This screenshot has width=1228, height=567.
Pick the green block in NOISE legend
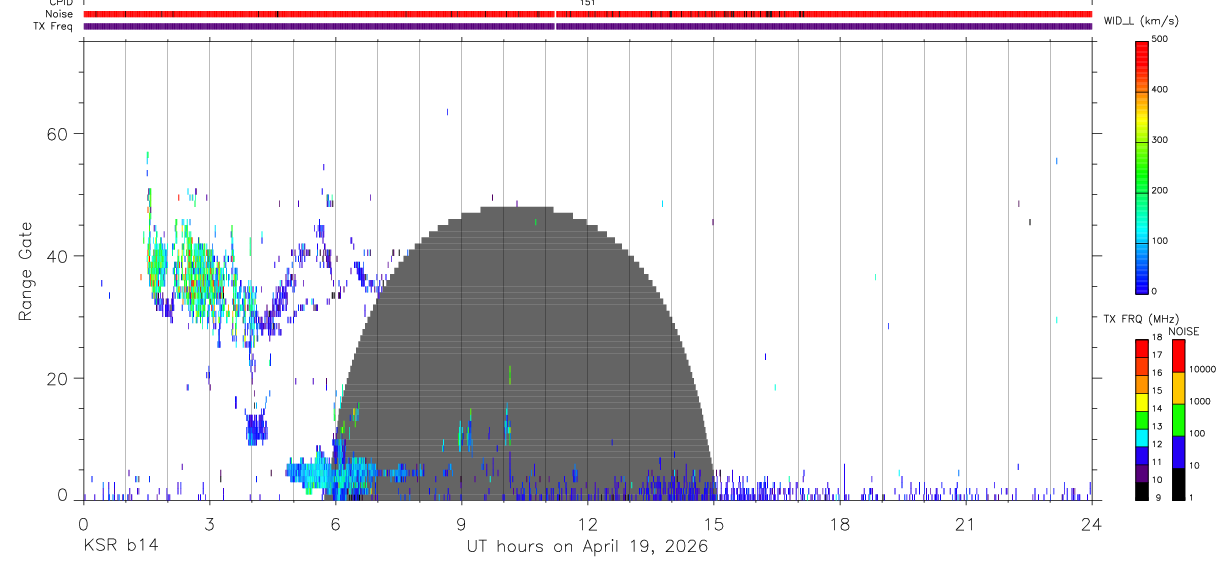pyautogui.click(x=1178, y=420)
